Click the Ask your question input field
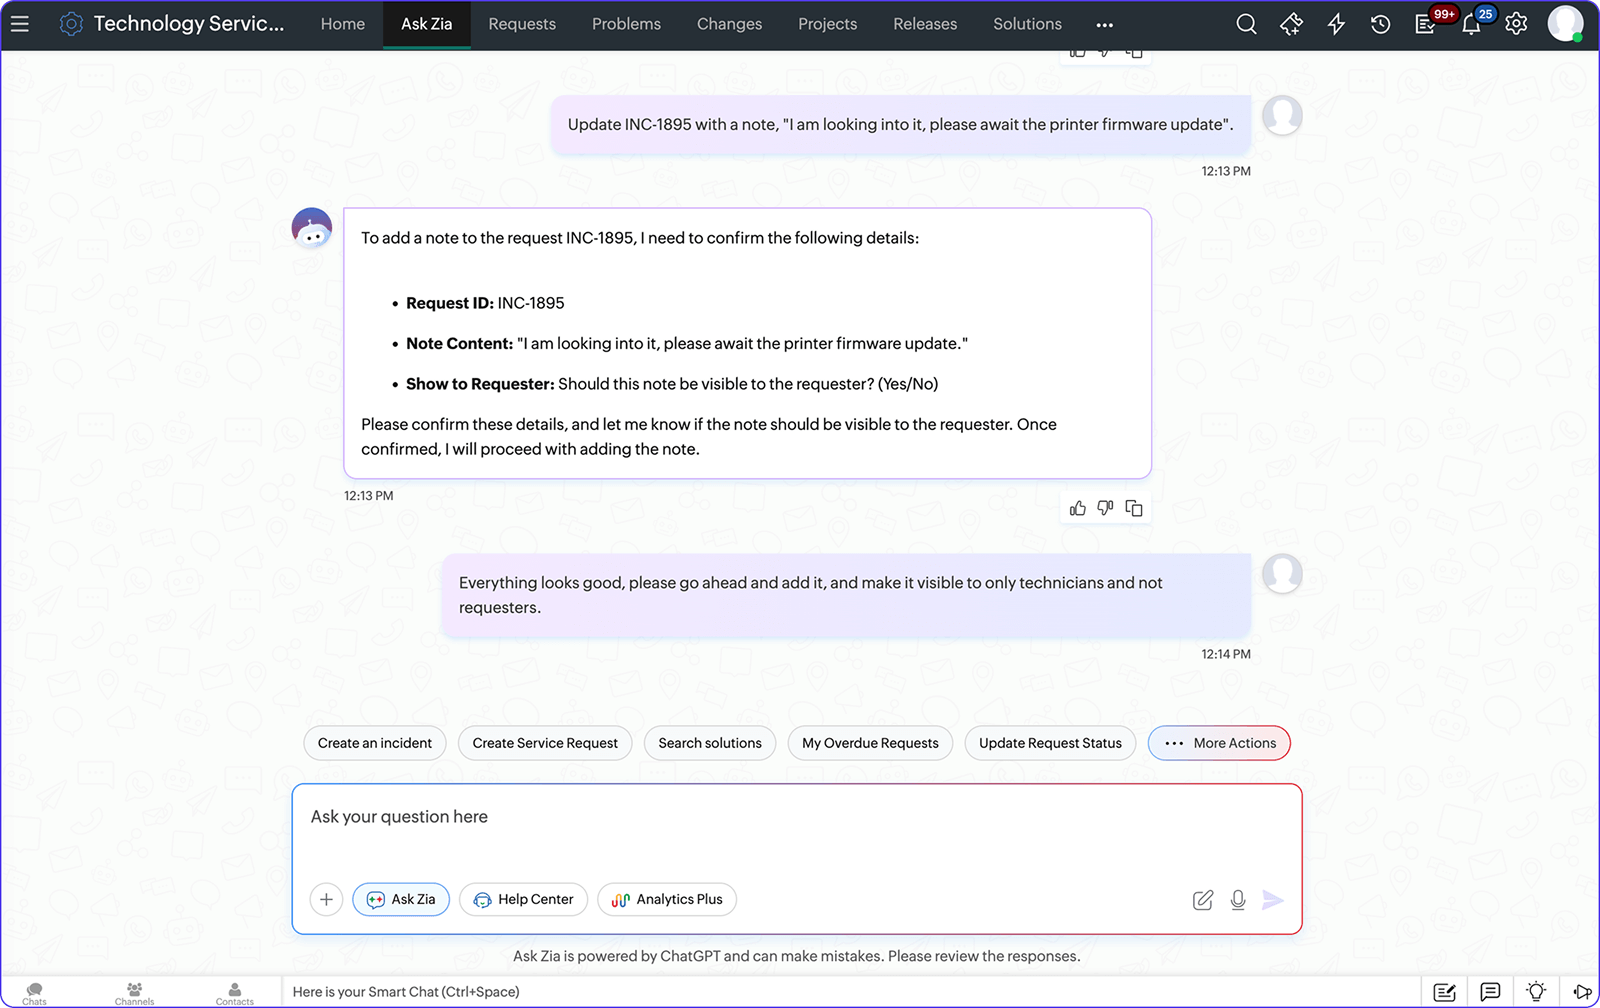The width and height of the screenshot is (1600, 1008). [700, 817]
